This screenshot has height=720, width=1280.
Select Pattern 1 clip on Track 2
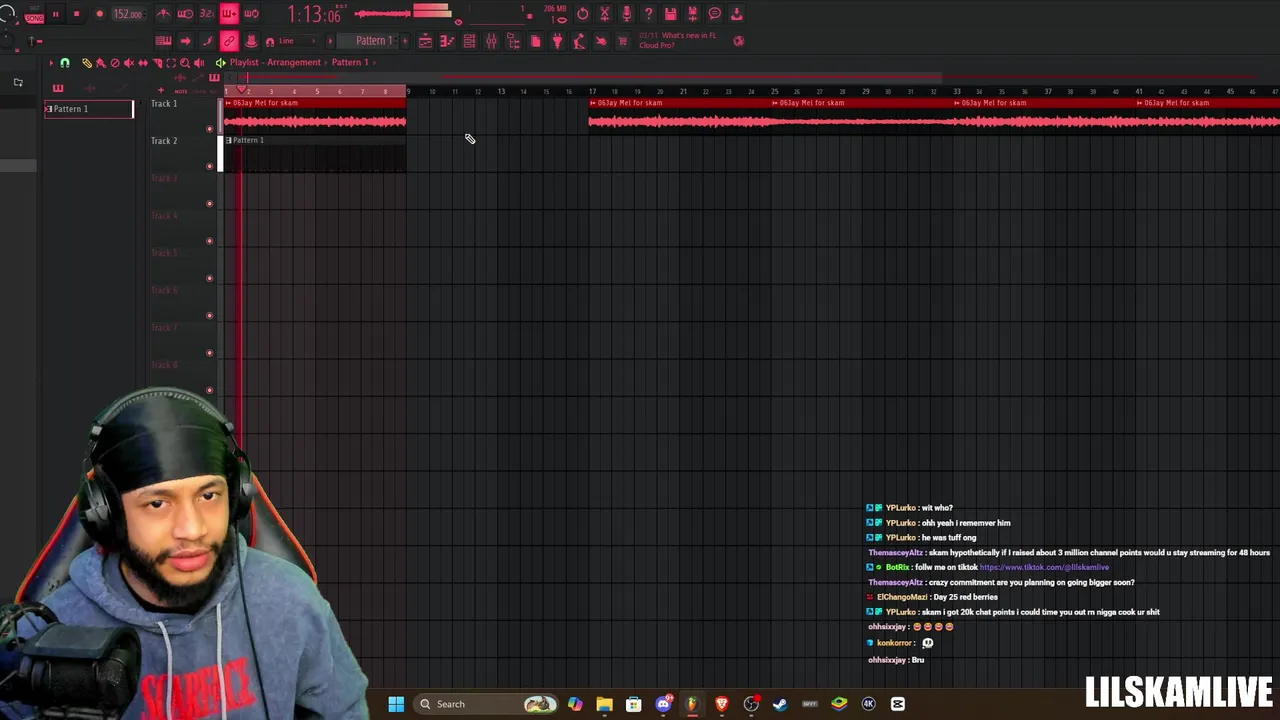(x=315, y=152)
